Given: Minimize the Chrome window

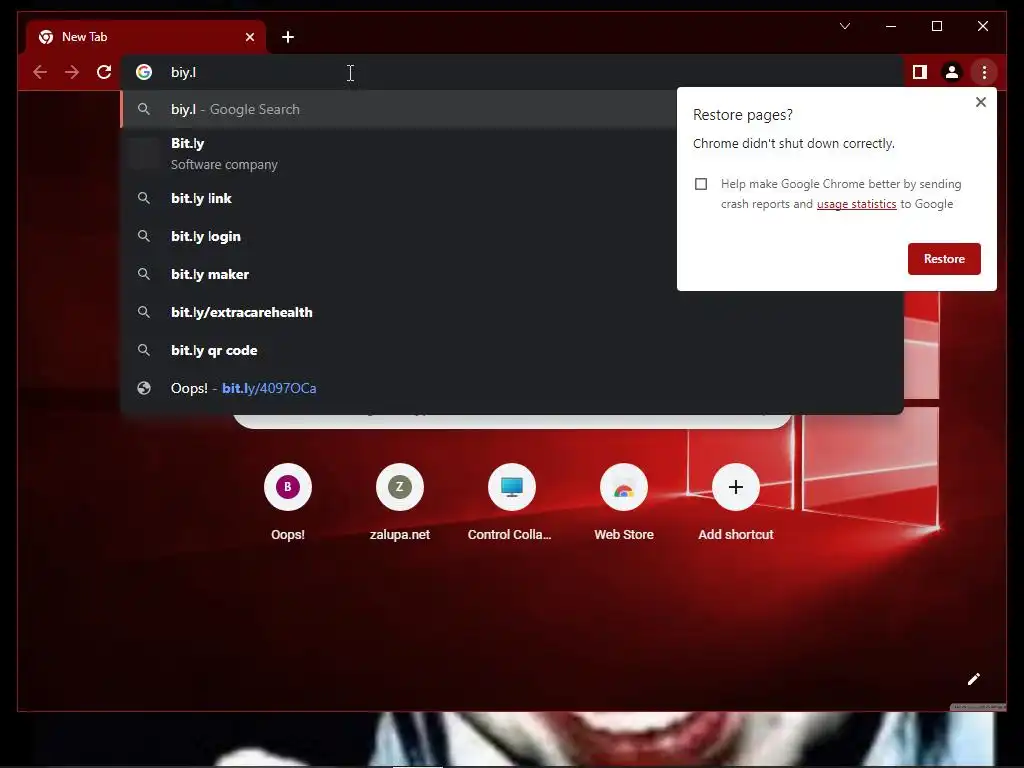Looking at the screenshot, I should click(x=891, y=26).
